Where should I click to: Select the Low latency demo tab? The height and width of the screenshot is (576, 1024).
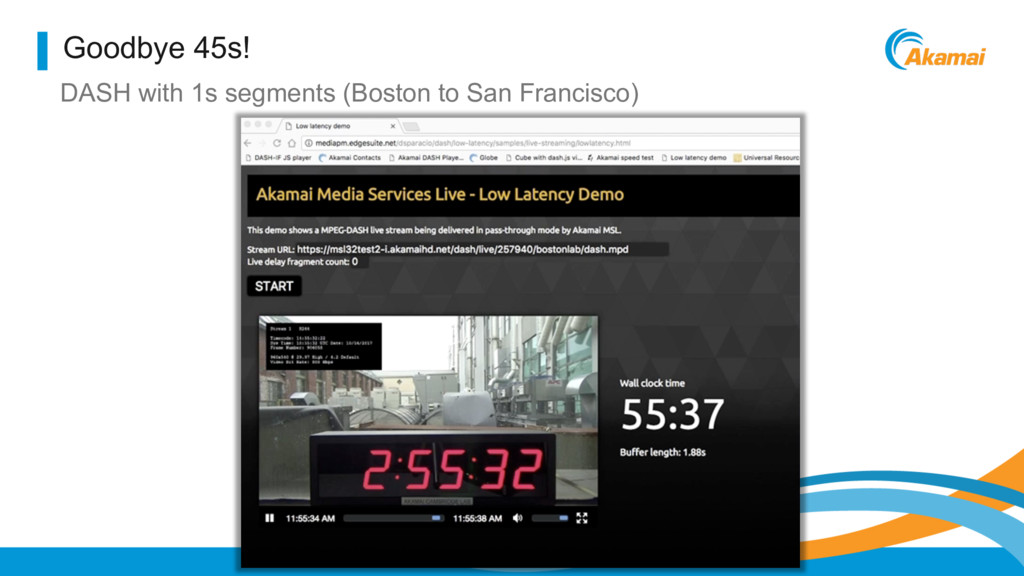[338, 126]
